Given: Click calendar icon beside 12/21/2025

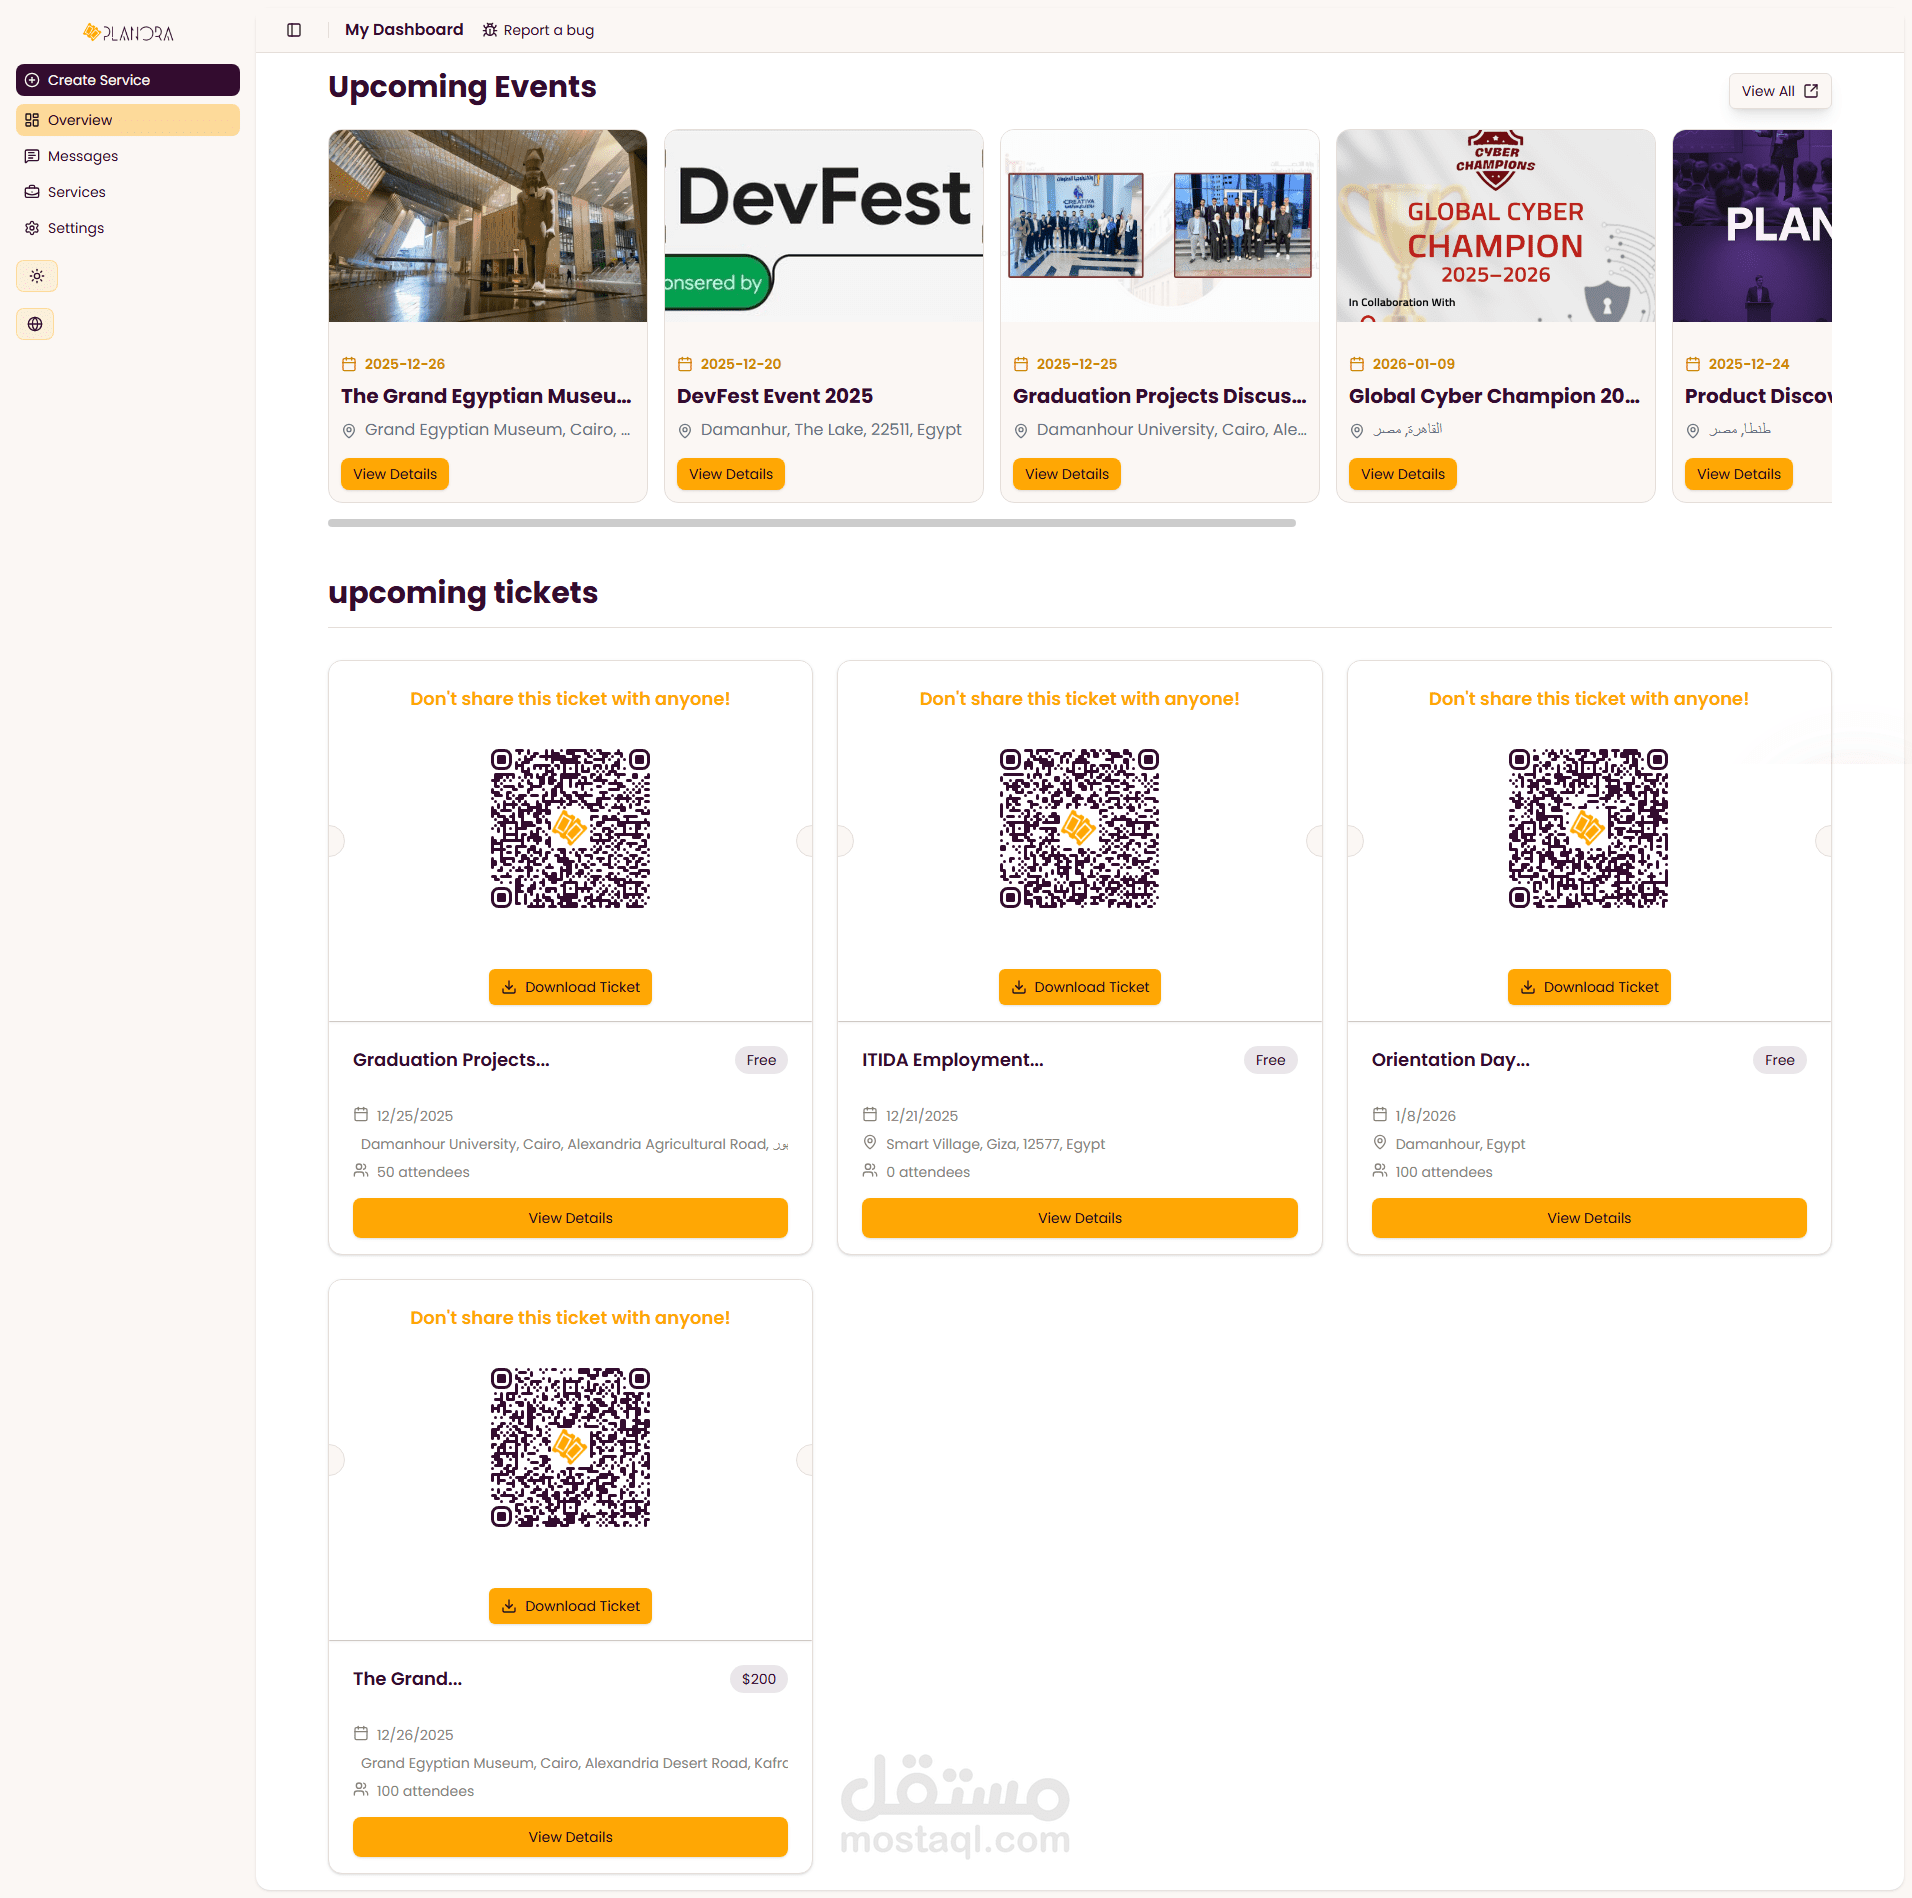Looking at the screenshot, I should 870,1114.
